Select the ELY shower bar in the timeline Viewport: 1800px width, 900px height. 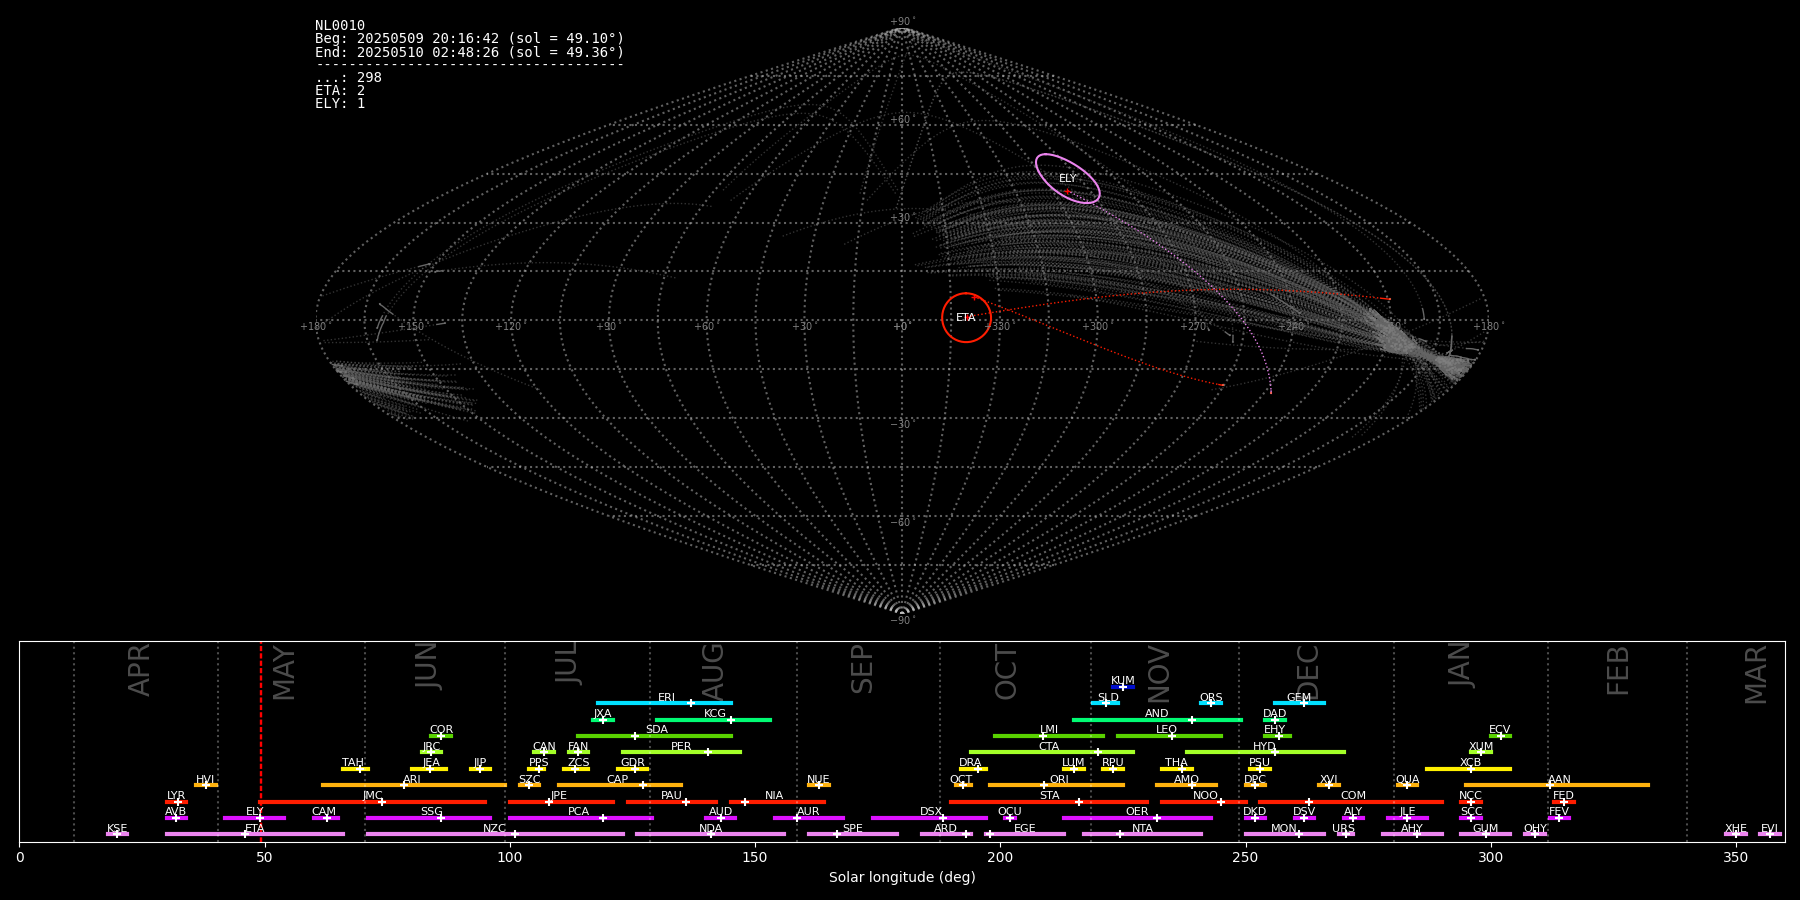tap(254, 818)
